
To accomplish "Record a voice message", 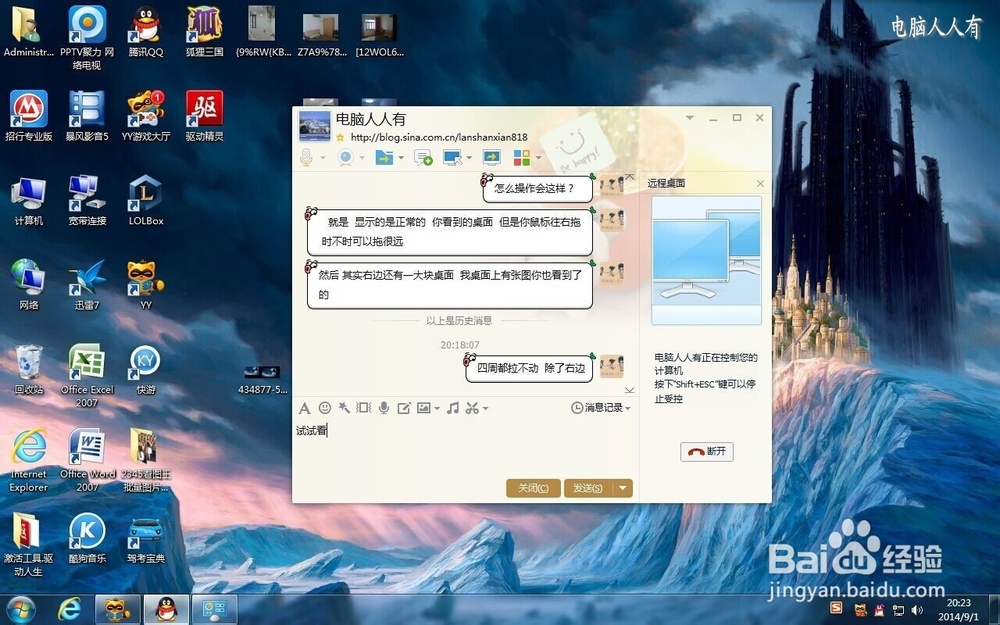I will [383, 408].
